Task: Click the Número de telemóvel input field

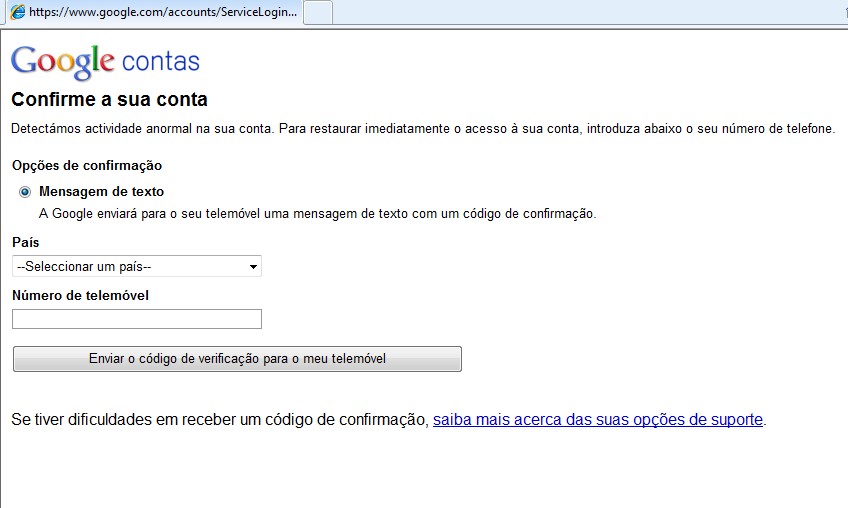Action: pyautogui.click(x=137, y=319)
